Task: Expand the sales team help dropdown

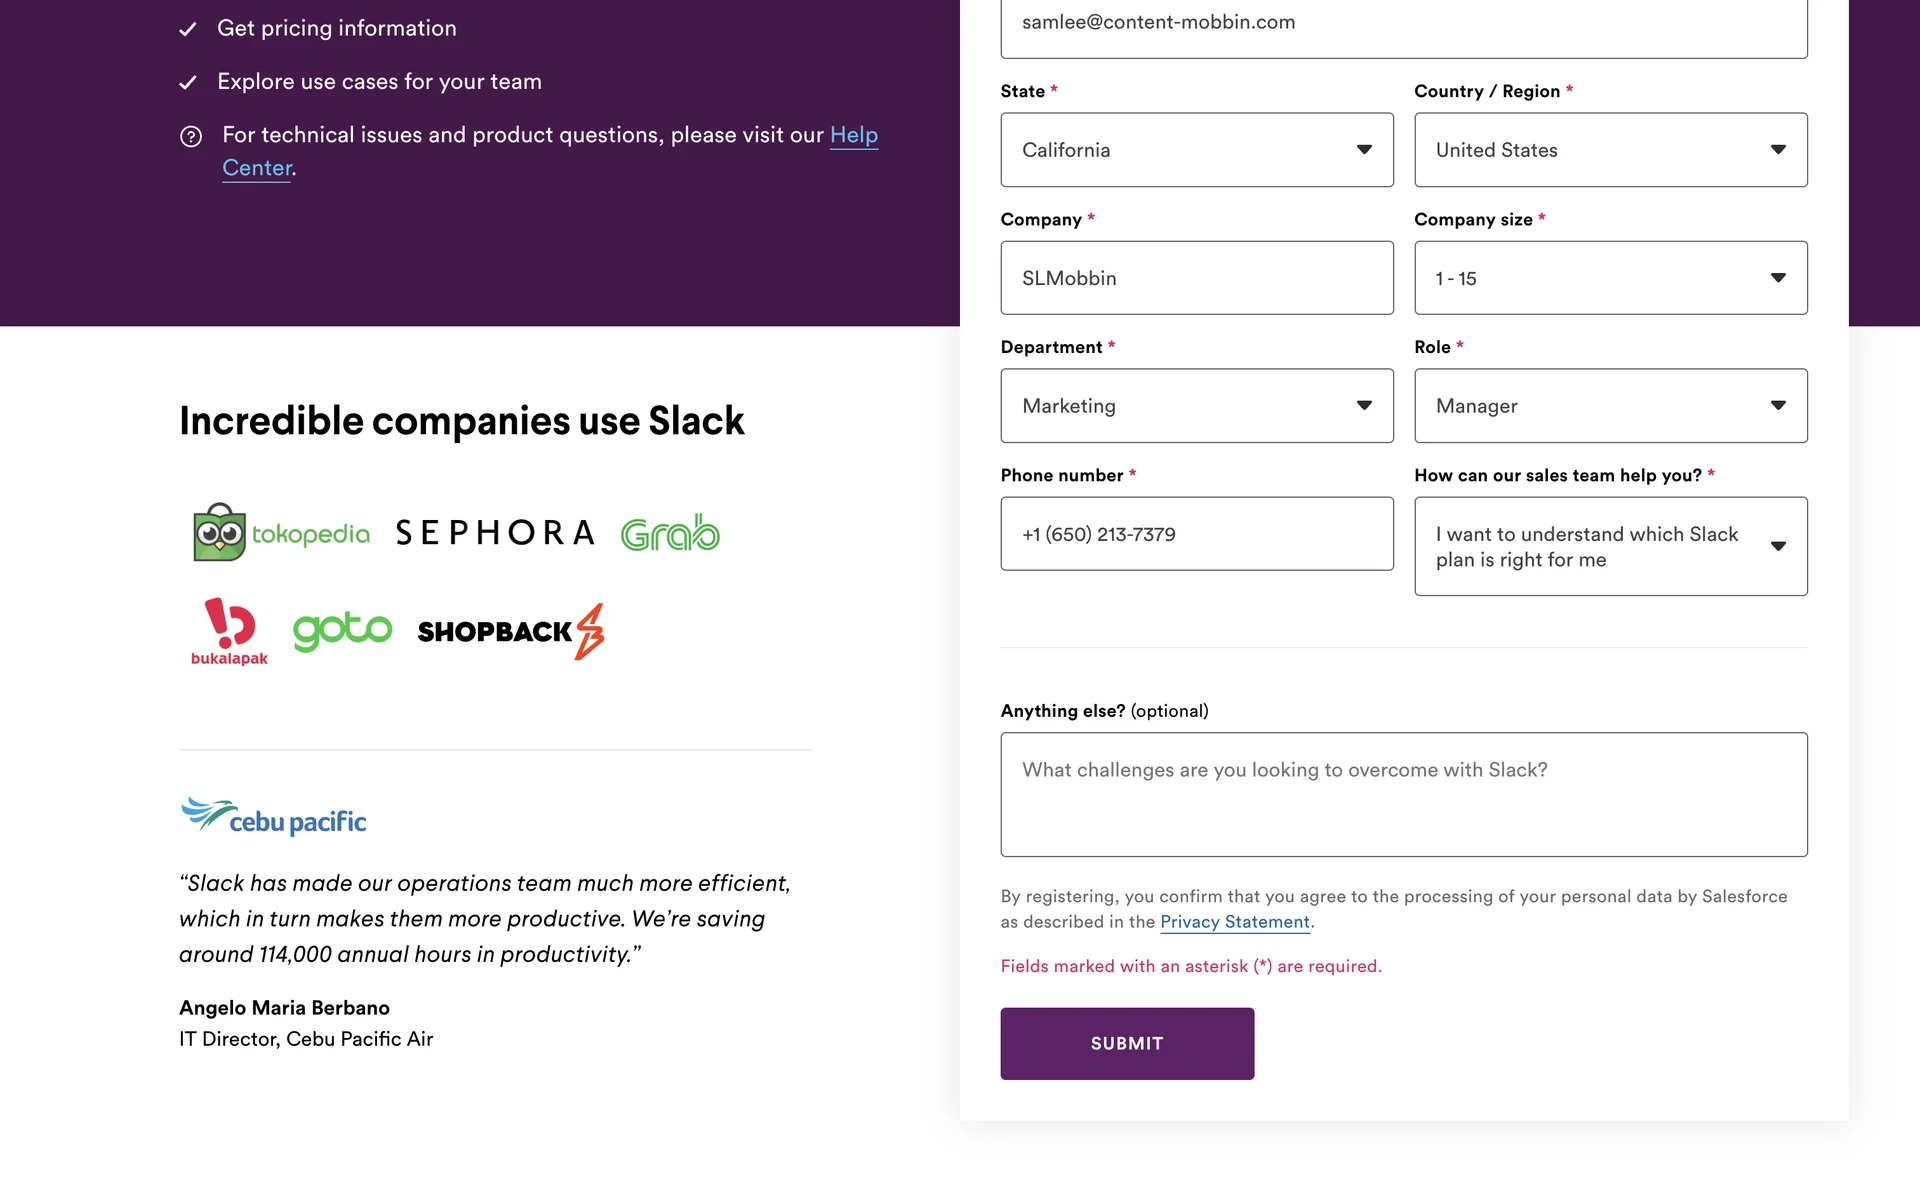Action: [1610, 546]
